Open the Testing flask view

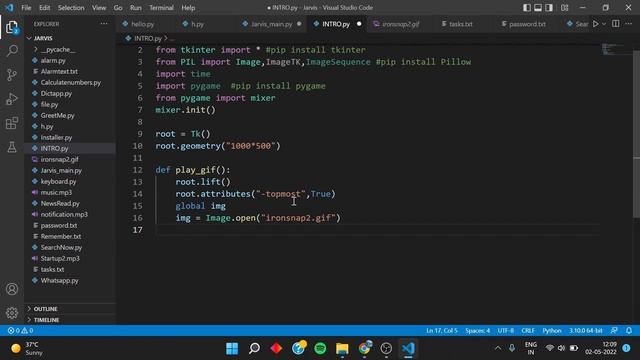click(12, 147)
